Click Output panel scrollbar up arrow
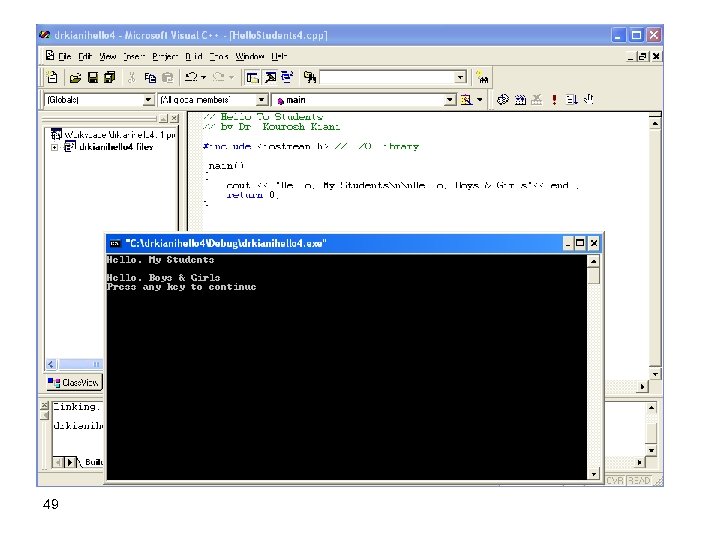 [651, 408]
